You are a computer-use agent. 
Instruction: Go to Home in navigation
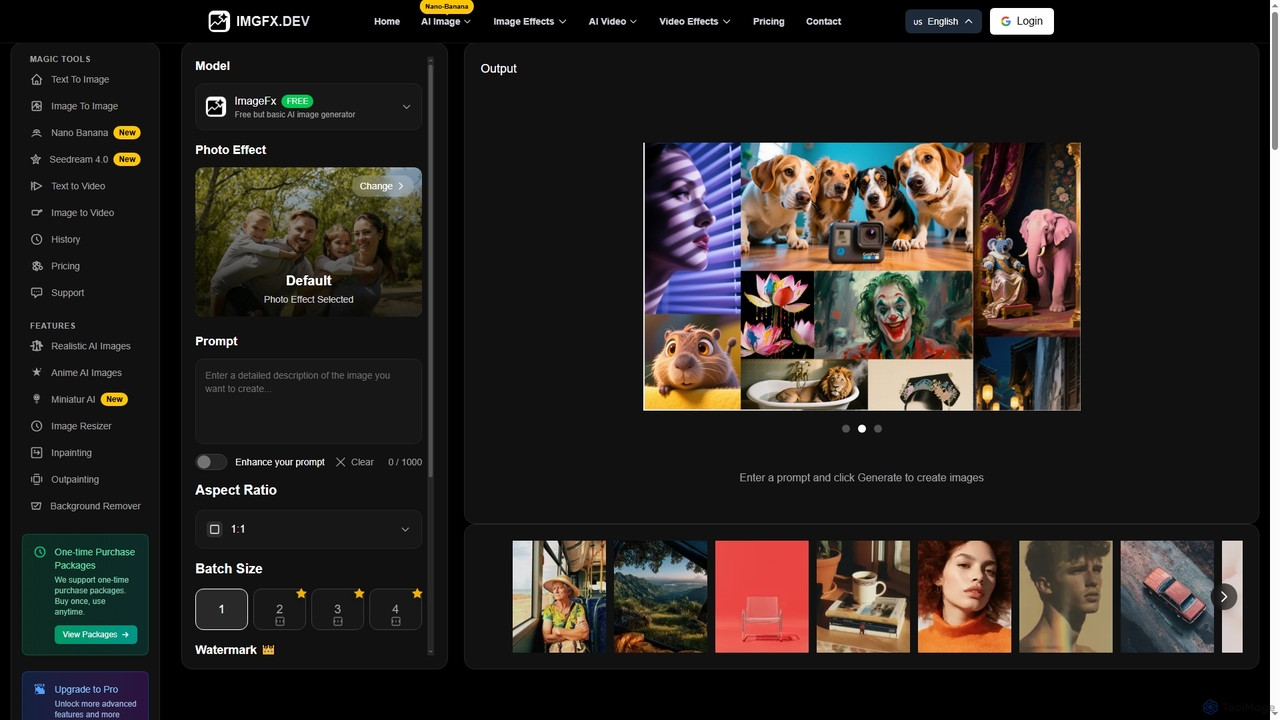387,21
